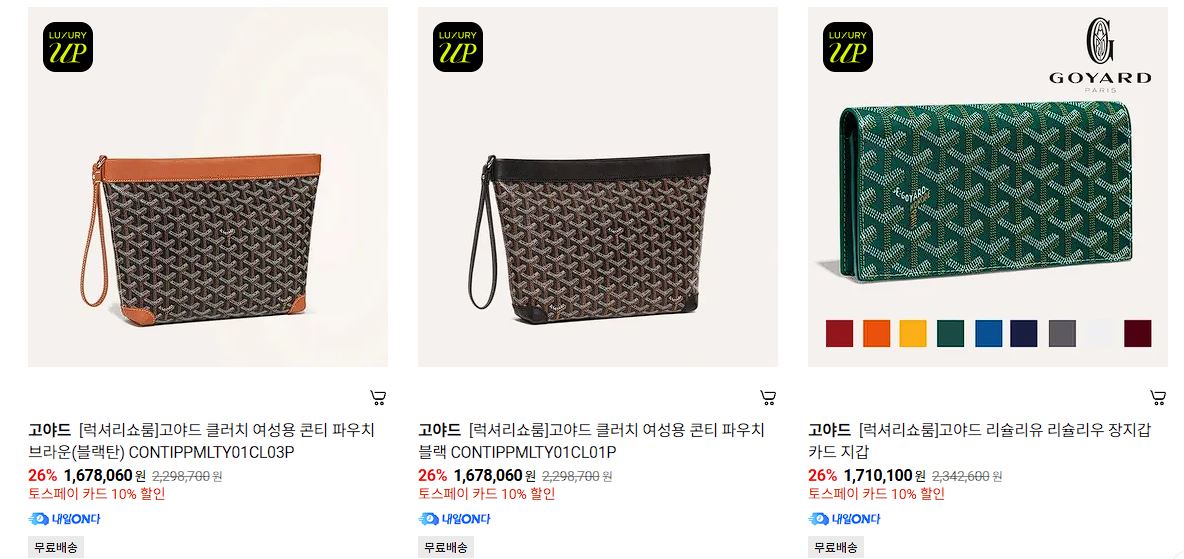Click the Goyard Paris logo
The width and height of the screenshot is (1184, 559).
pyautogui.click(x=1100, y=56)
